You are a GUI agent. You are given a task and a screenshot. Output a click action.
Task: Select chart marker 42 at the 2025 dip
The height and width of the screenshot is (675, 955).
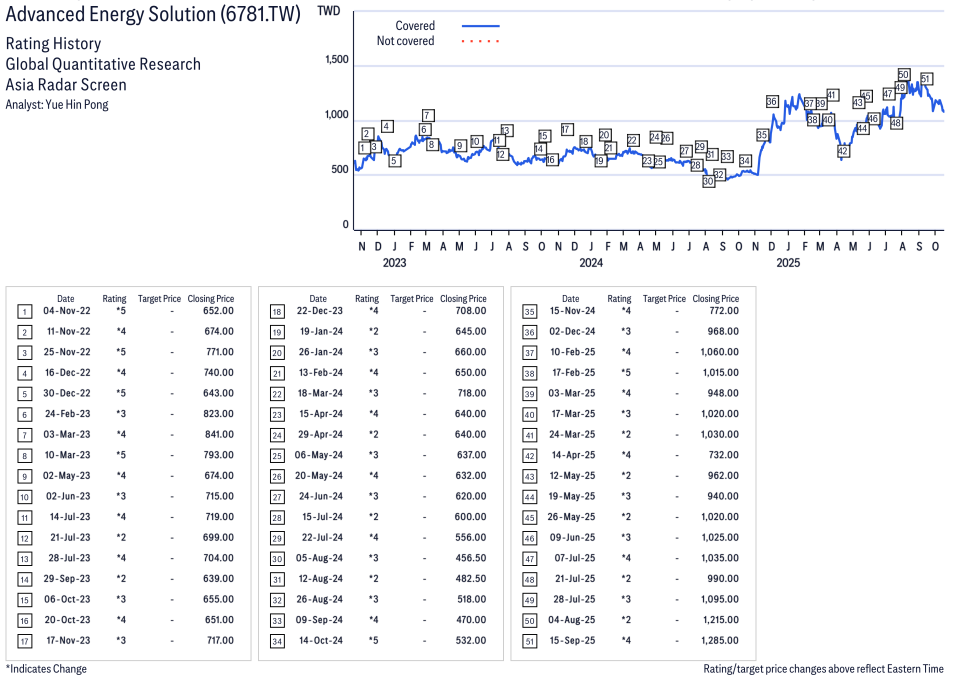pyautogui.click(x=843, y=151)
